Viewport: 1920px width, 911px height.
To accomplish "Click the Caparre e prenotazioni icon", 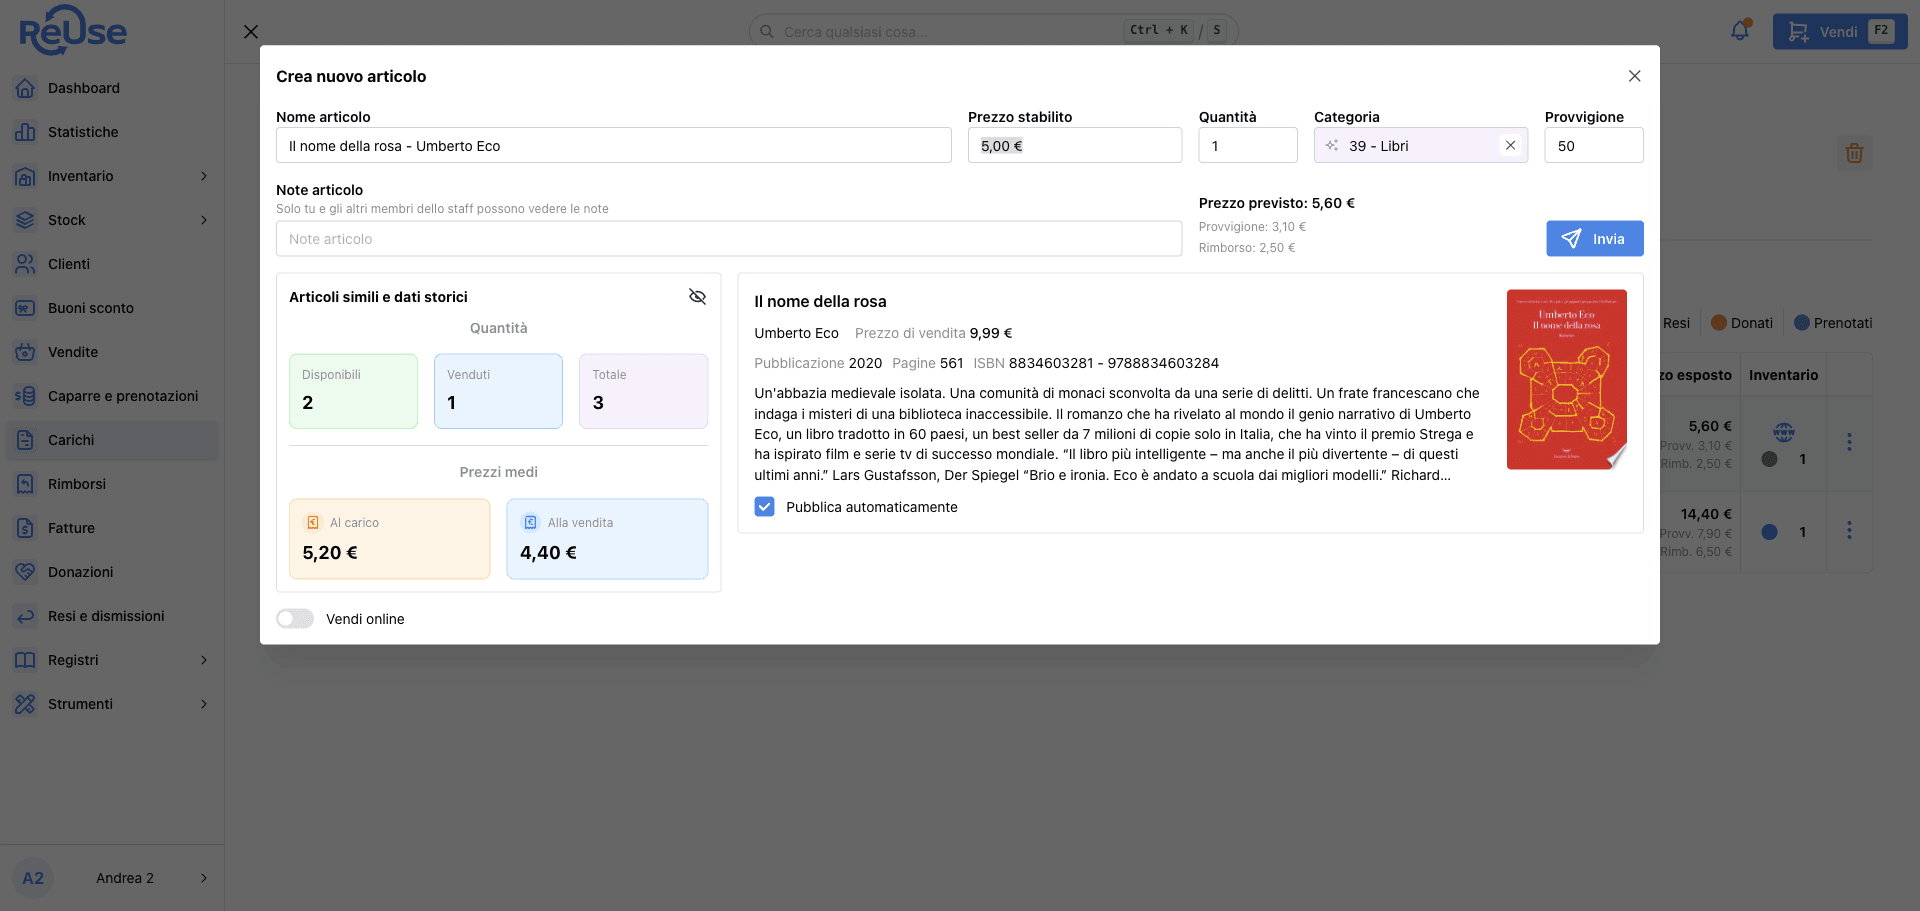I will [25, 396].
